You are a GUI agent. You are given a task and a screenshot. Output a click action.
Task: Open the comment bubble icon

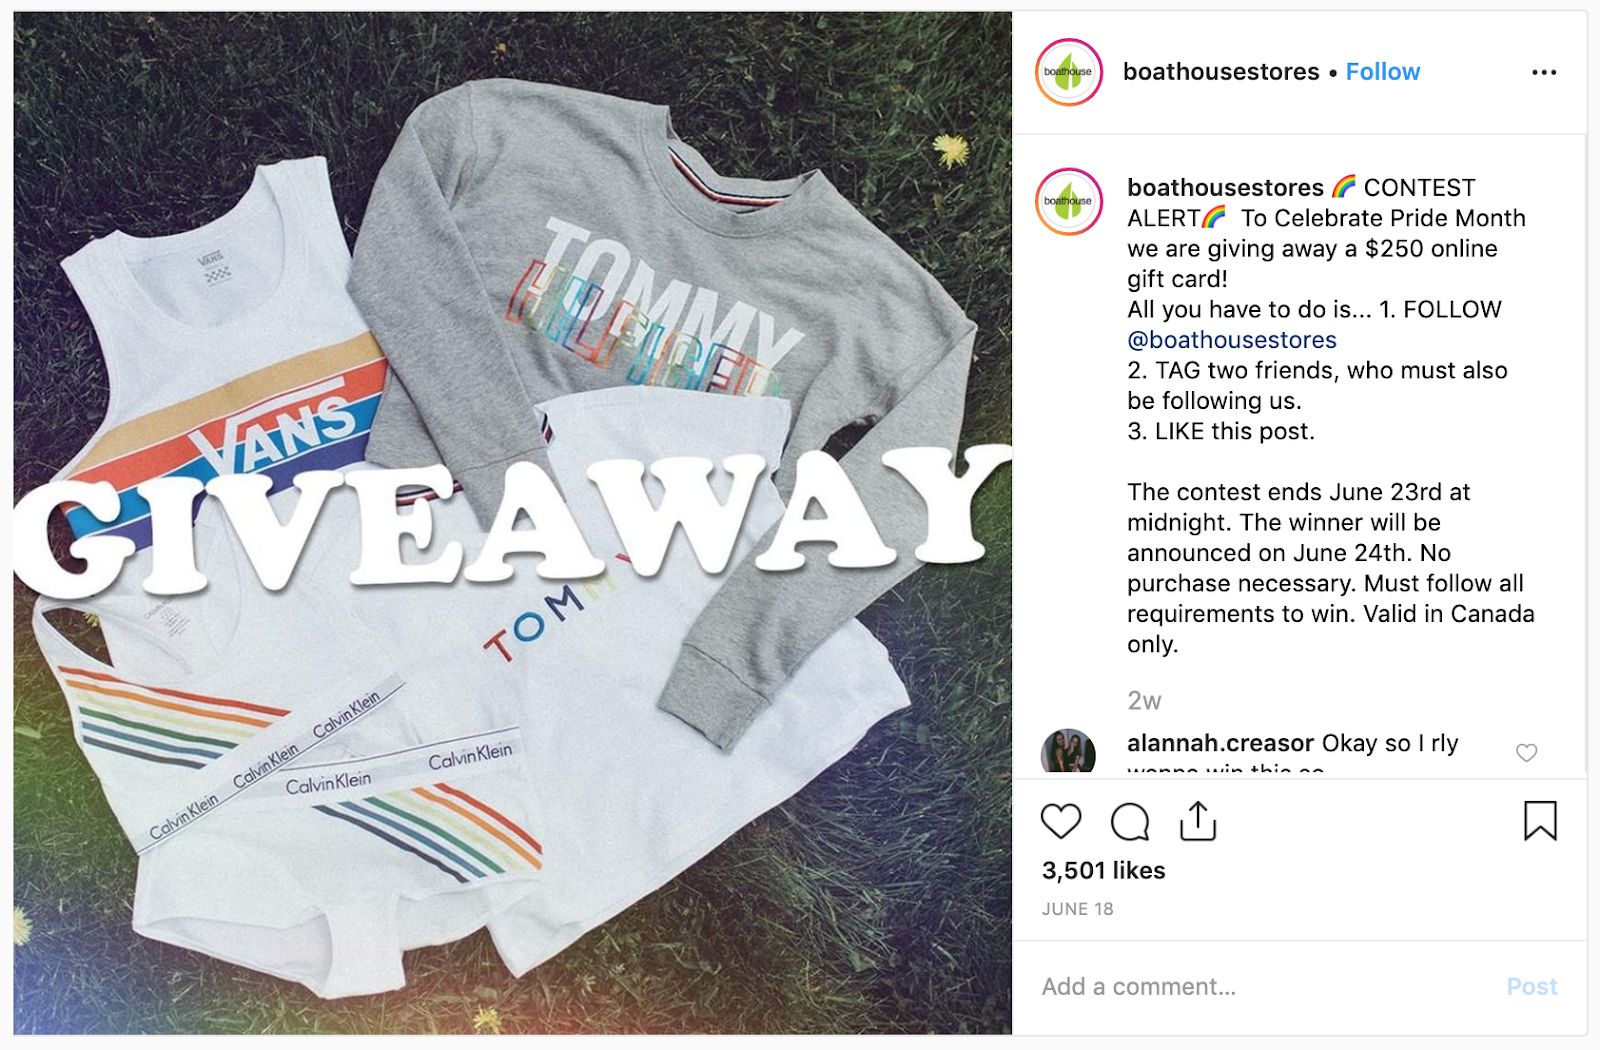(x=1130, y=822)
